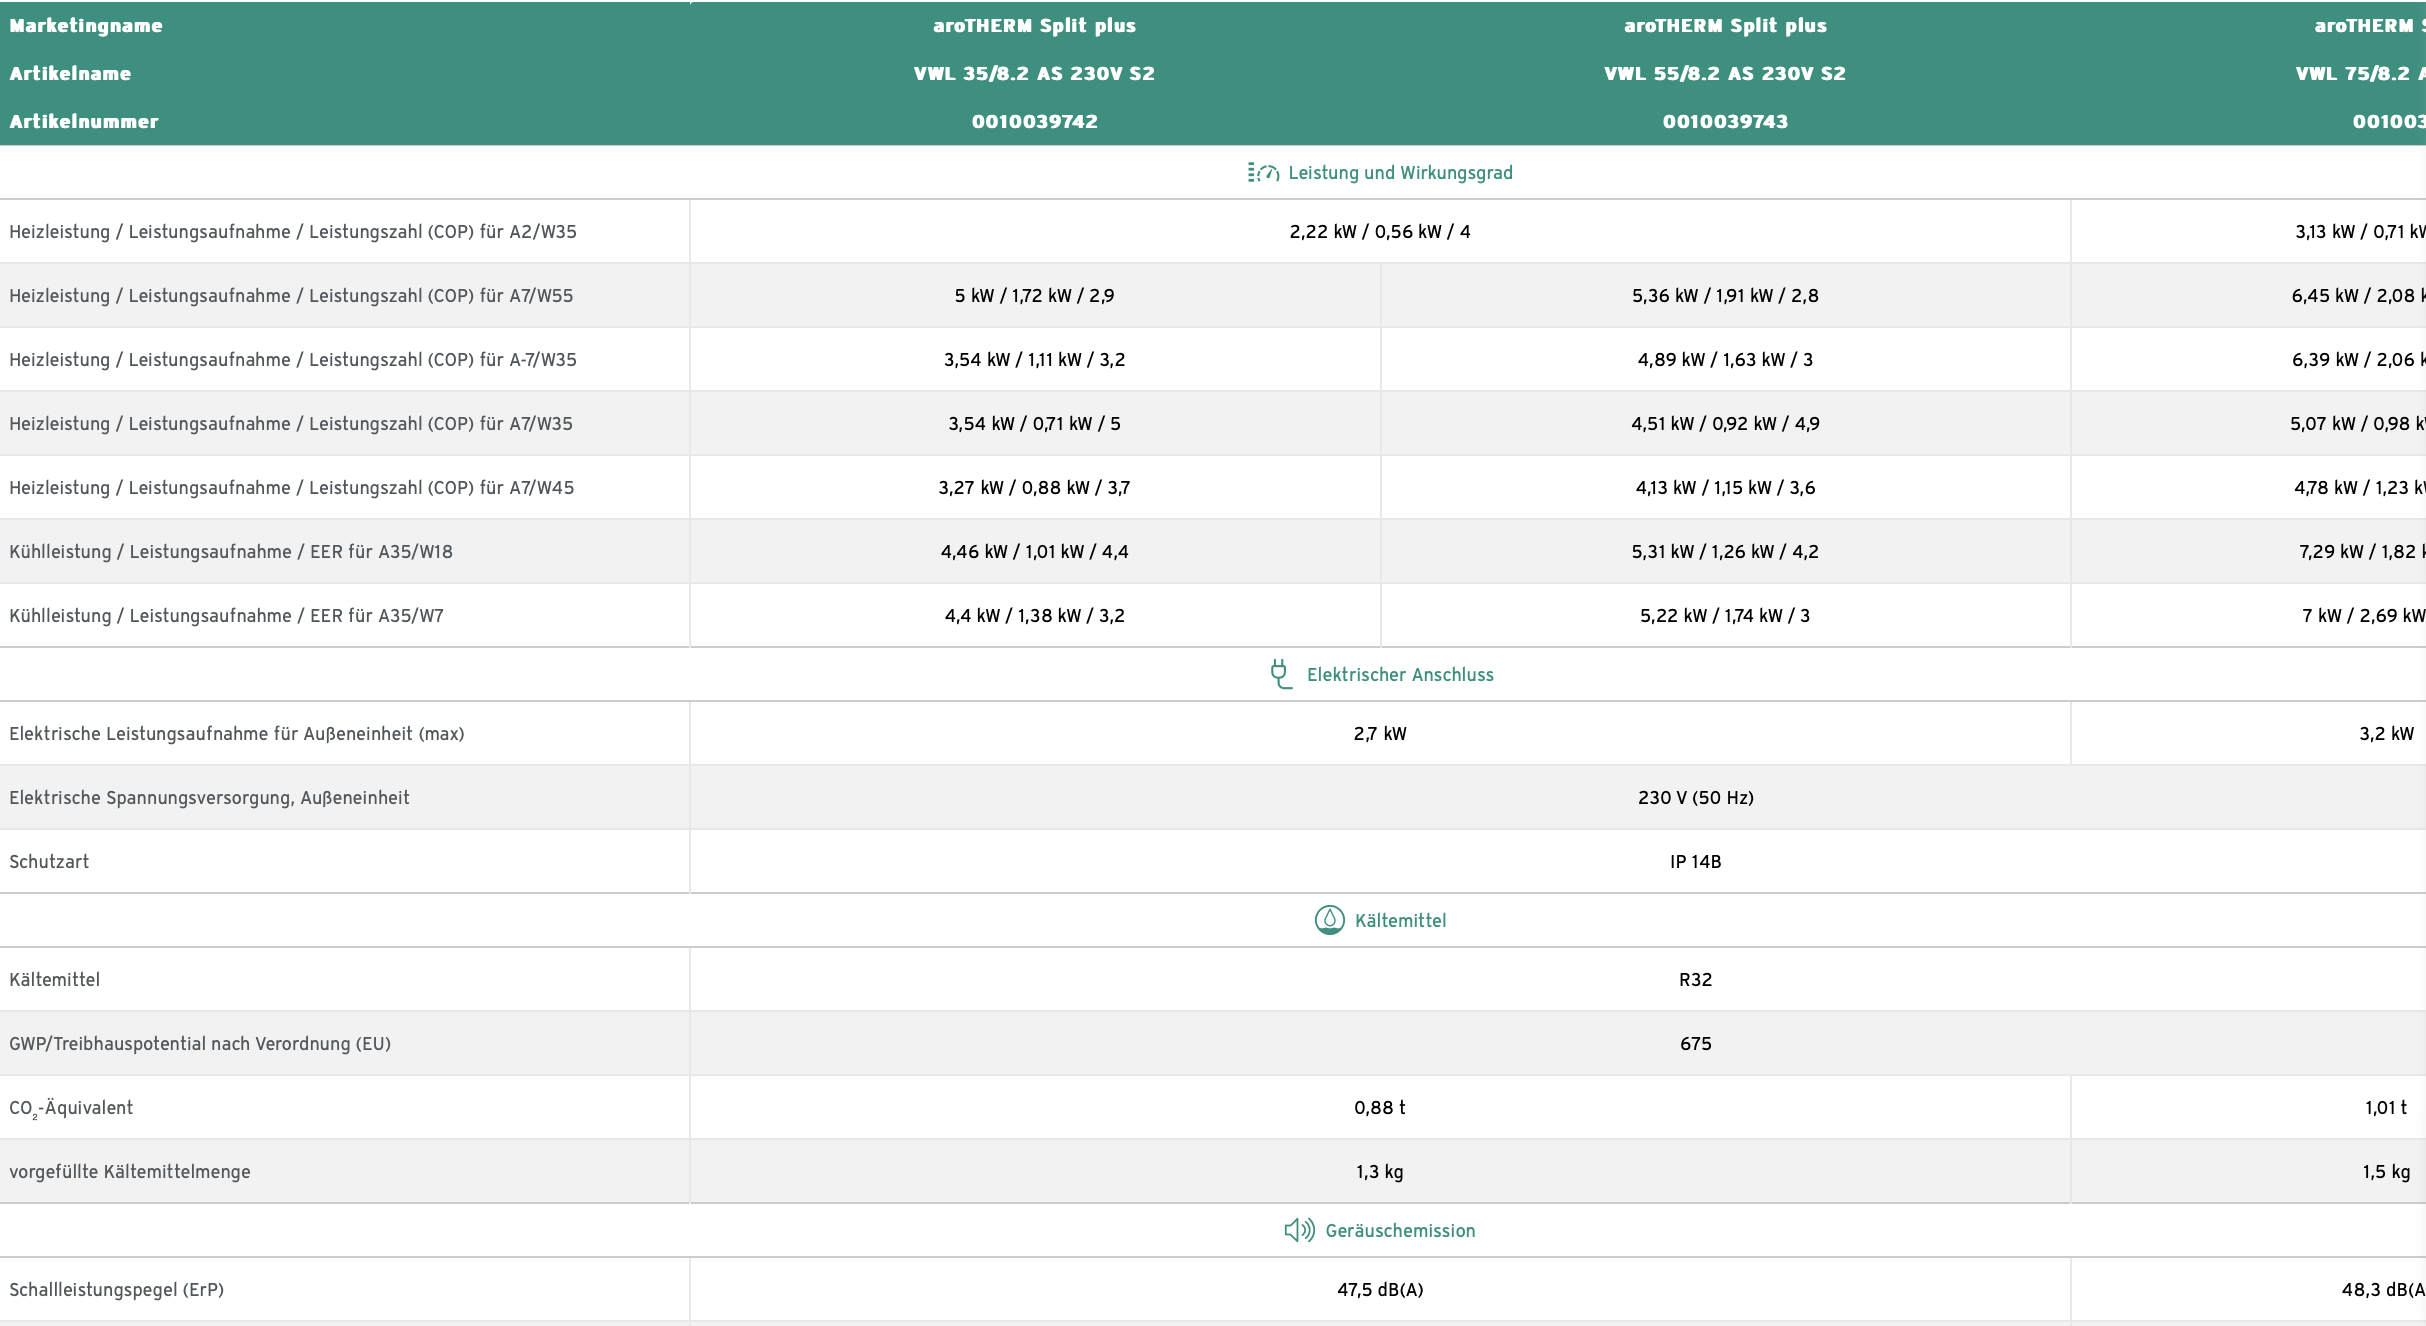
Task: Click the CO2-Äquivalent row label
Action: tap(71, 1108)
